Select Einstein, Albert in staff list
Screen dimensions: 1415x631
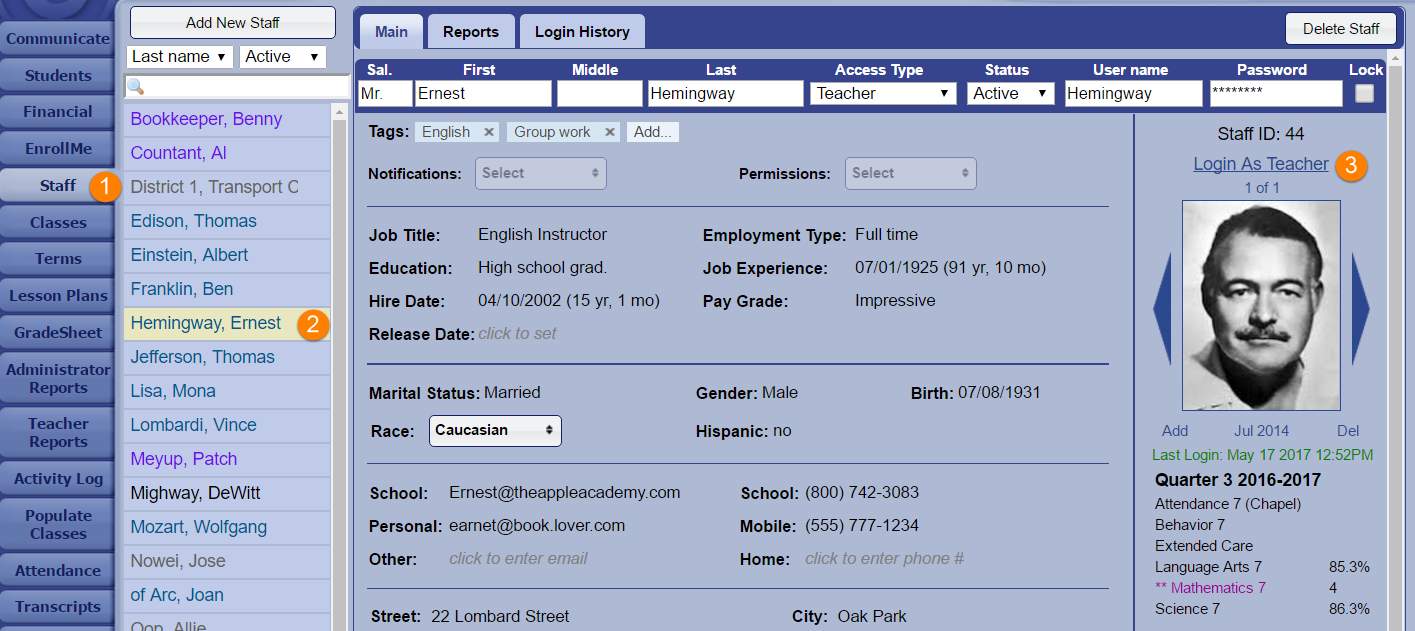[x=189, y=255]
